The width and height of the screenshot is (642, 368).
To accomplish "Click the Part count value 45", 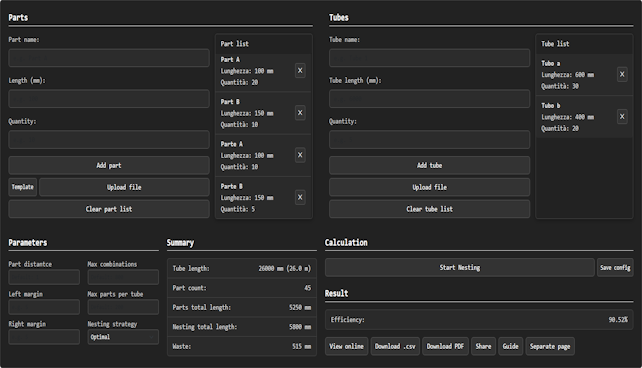I will pos(307,288).
